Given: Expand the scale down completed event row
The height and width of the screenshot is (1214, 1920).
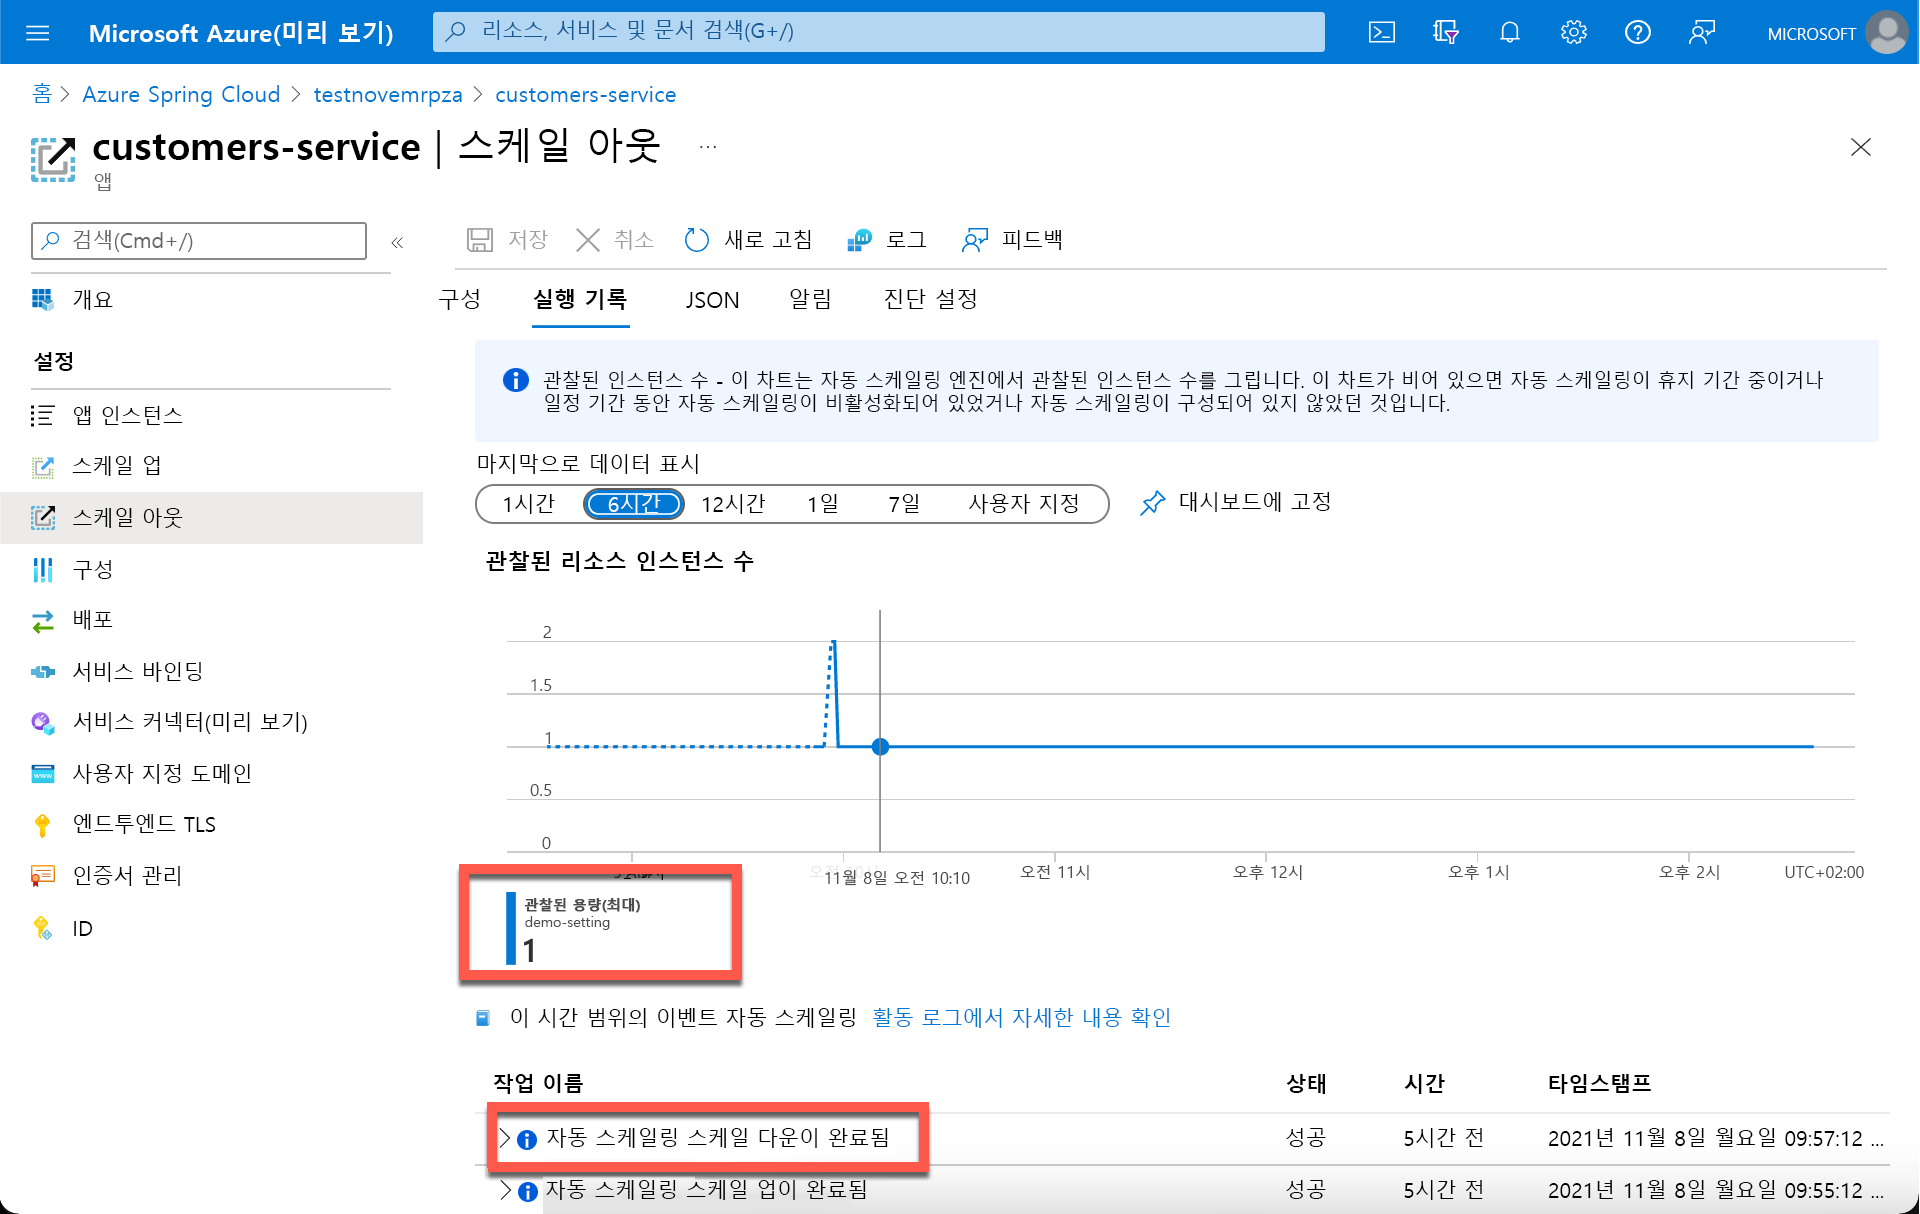Looking at the screenshot, I should (505, 1137).
